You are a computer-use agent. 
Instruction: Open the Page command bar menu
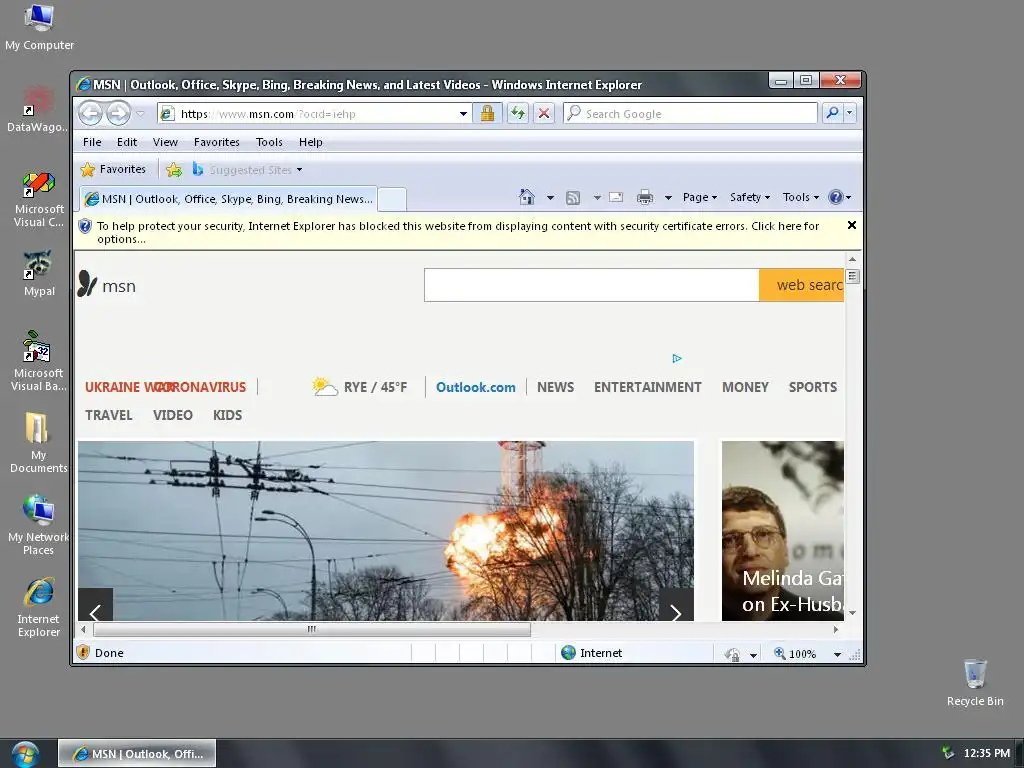point(699,197)
